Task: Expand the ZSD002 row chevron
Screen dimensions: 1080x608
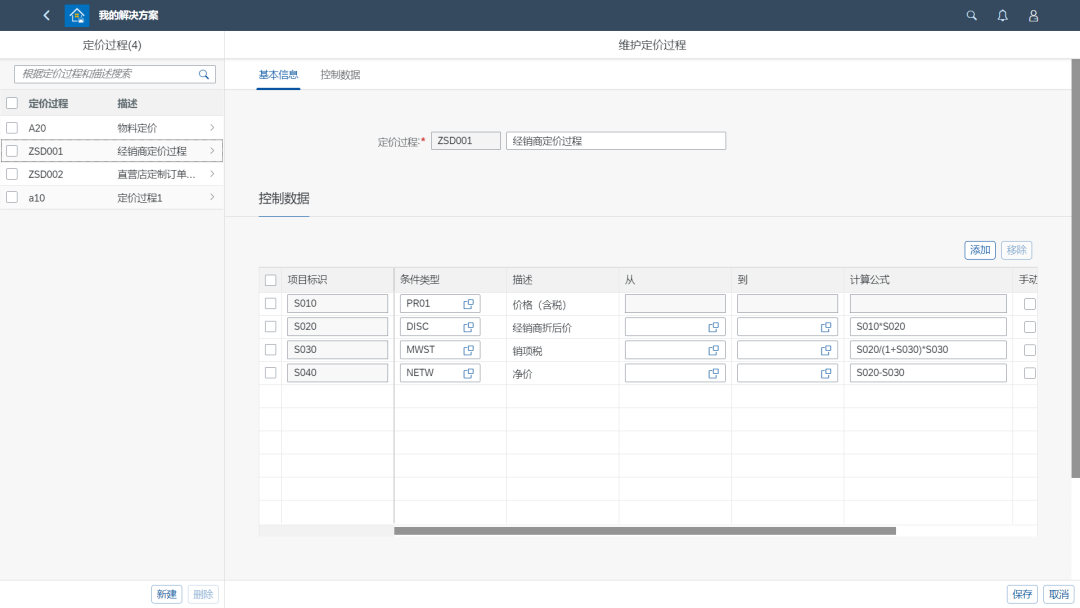Action: click(x=212, y=174)
